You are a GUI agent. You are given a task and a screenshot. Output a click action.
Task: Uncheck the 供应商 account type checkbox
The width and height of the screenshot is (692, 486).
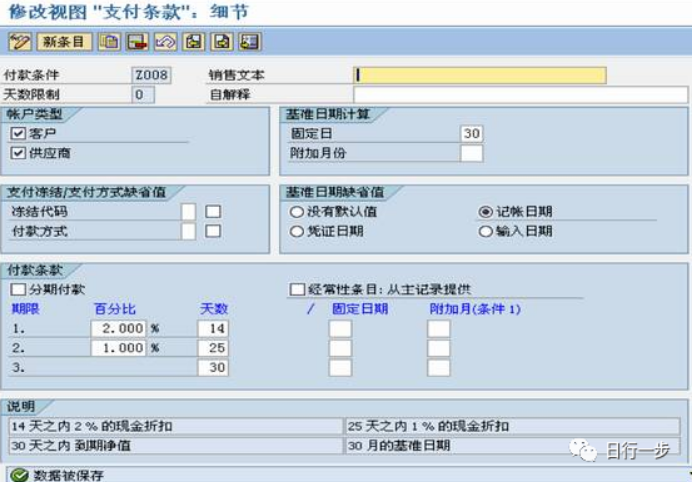pos(18,153)
